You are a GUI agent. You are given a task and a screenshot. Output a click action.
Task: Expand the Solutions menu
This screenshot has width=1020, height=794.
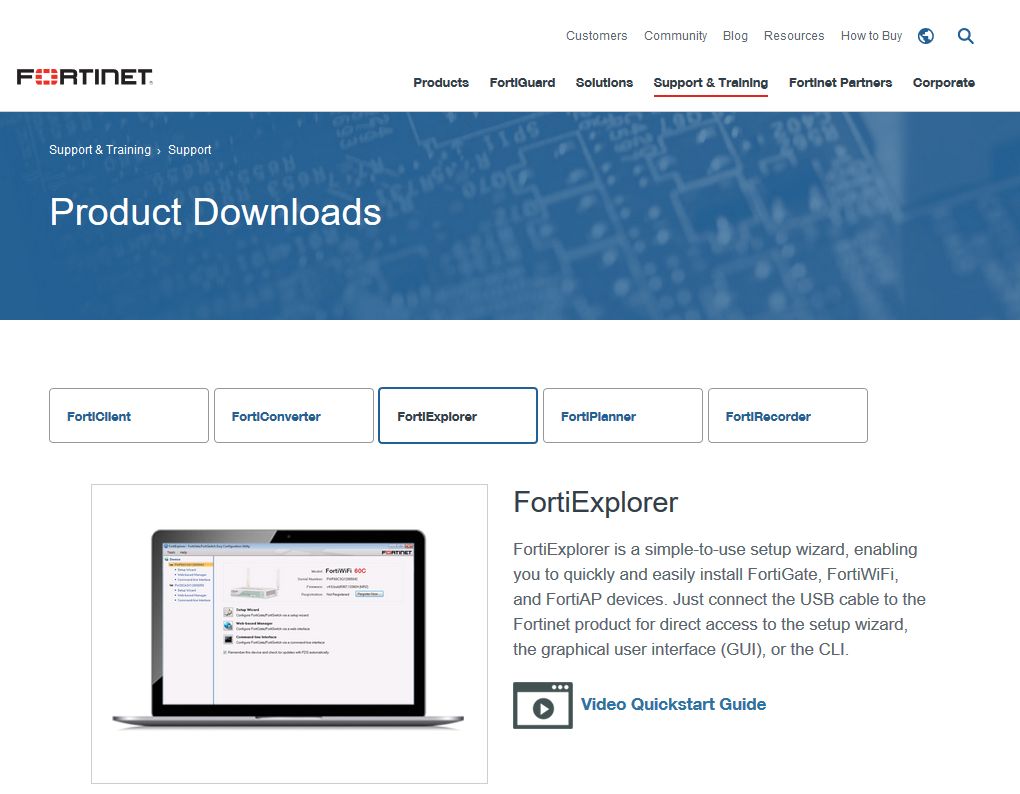click(x=604, y=83)
